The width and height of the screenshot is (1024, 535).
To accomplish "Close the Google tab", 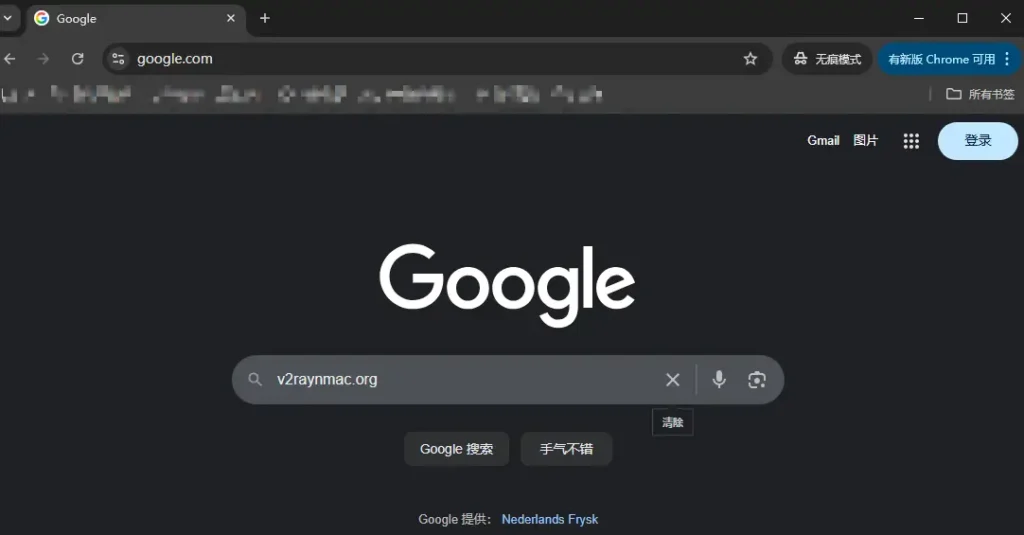I will click(231, 18).
